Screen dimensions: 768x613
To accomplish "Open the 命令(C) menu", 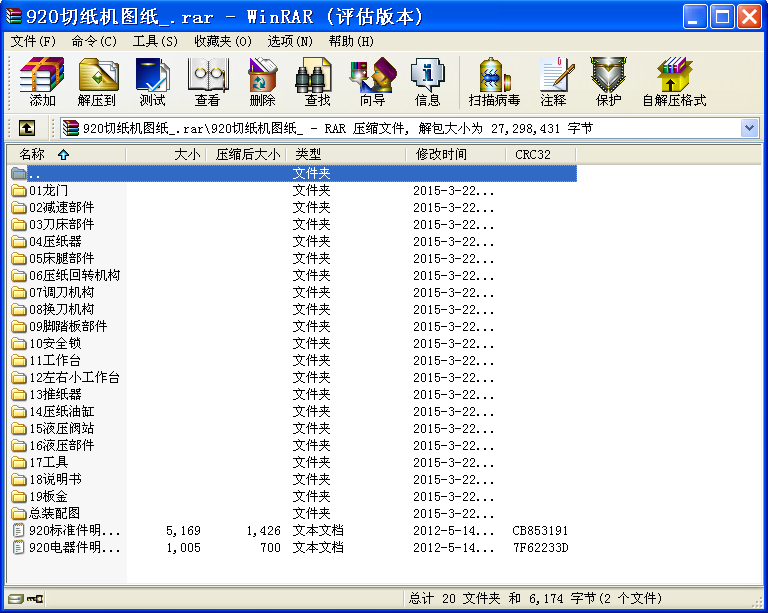I will pos(94,41).
